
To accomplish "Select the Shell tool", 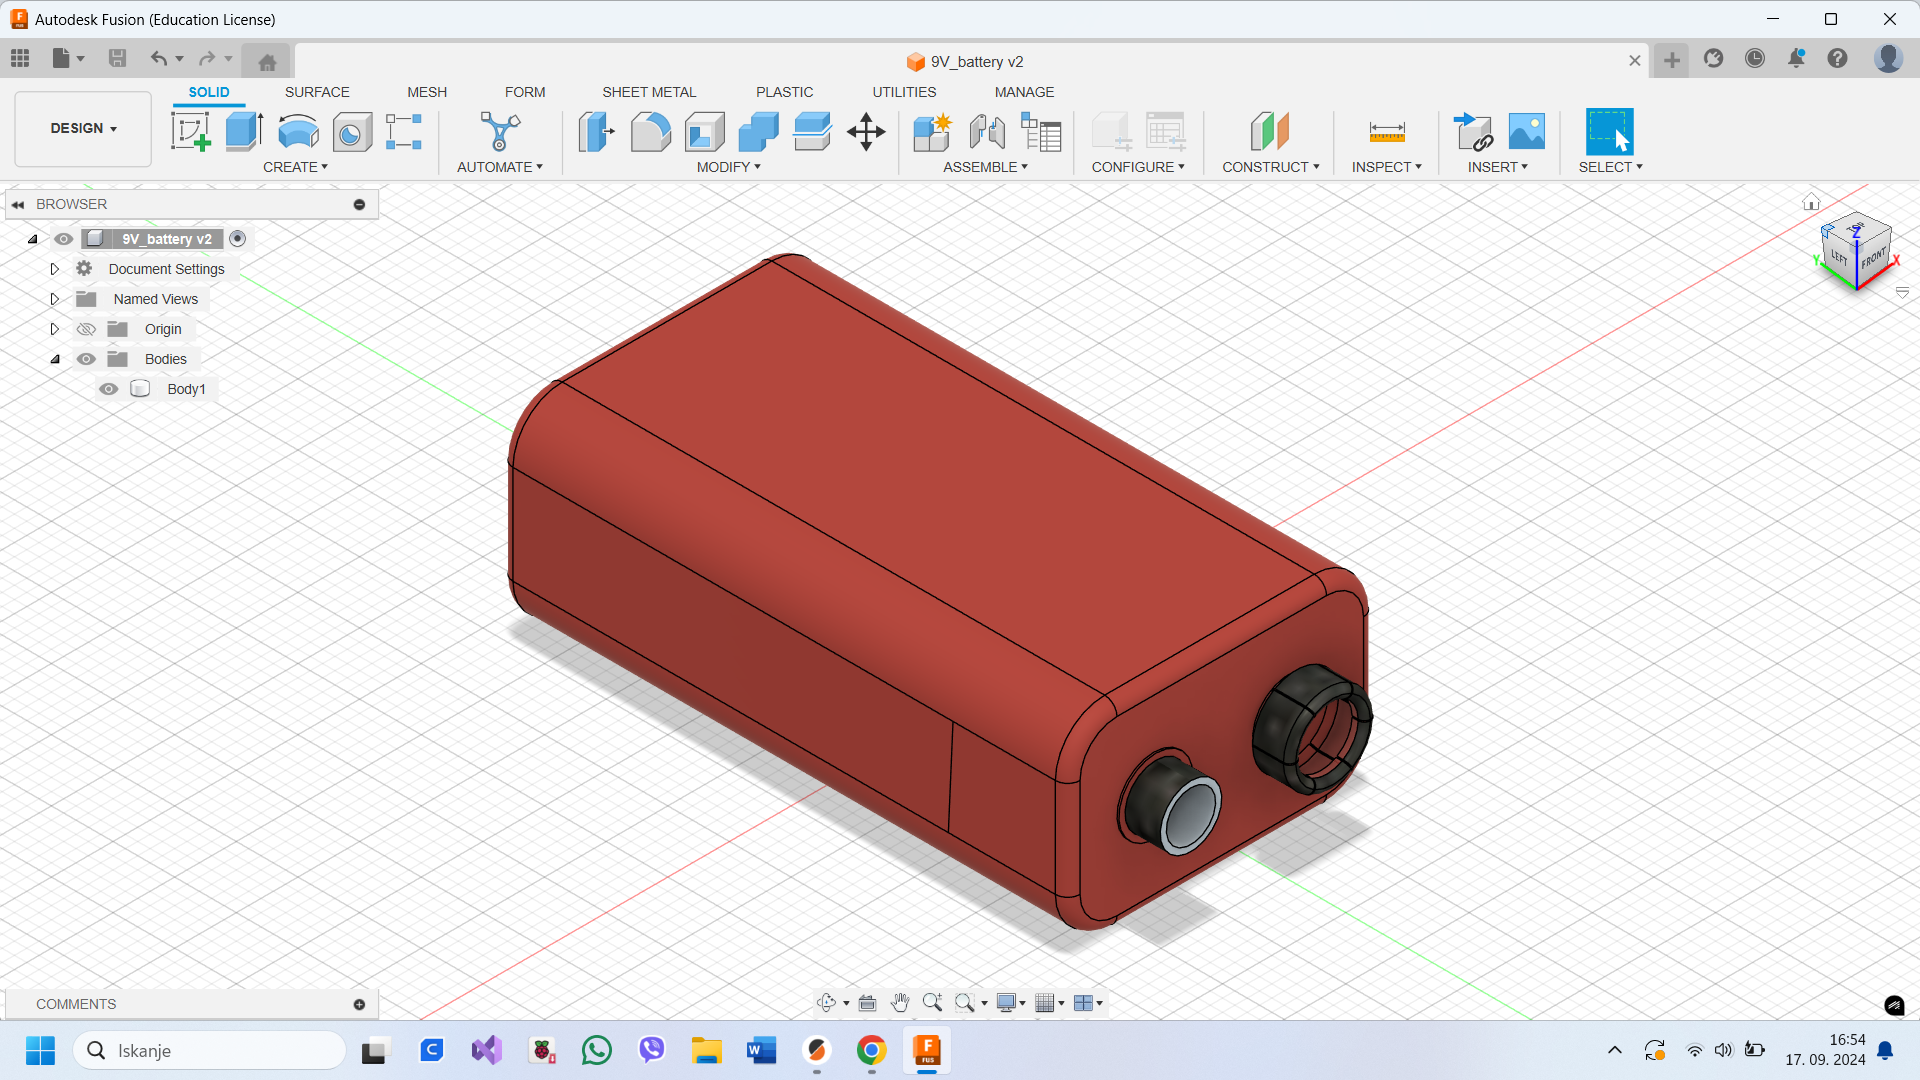I will [705, 131].
